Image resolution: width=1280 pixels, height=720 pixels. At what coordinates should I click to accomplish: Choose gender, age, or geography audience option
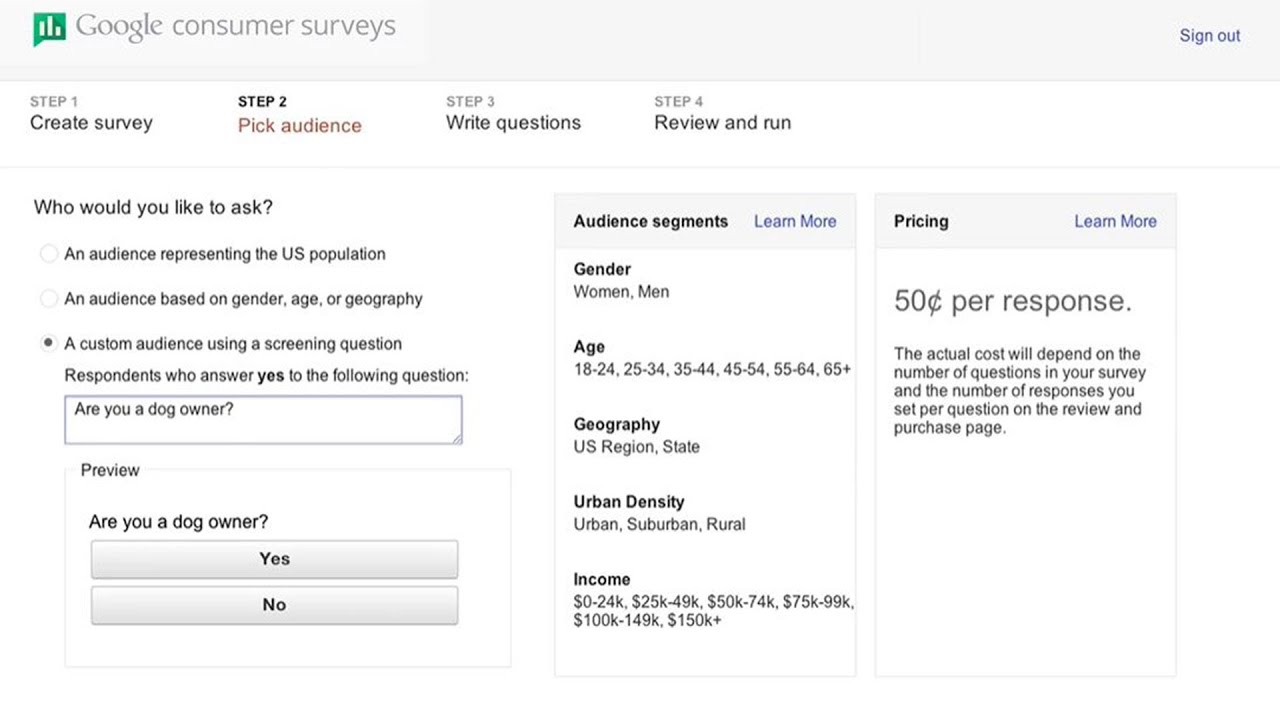click(x=48, y=299)
